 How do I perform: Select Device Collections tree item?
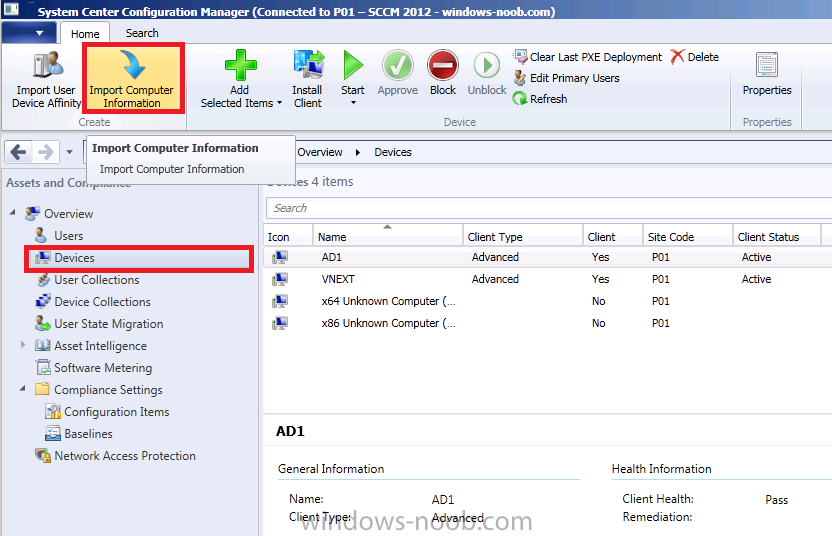point(102,301)
